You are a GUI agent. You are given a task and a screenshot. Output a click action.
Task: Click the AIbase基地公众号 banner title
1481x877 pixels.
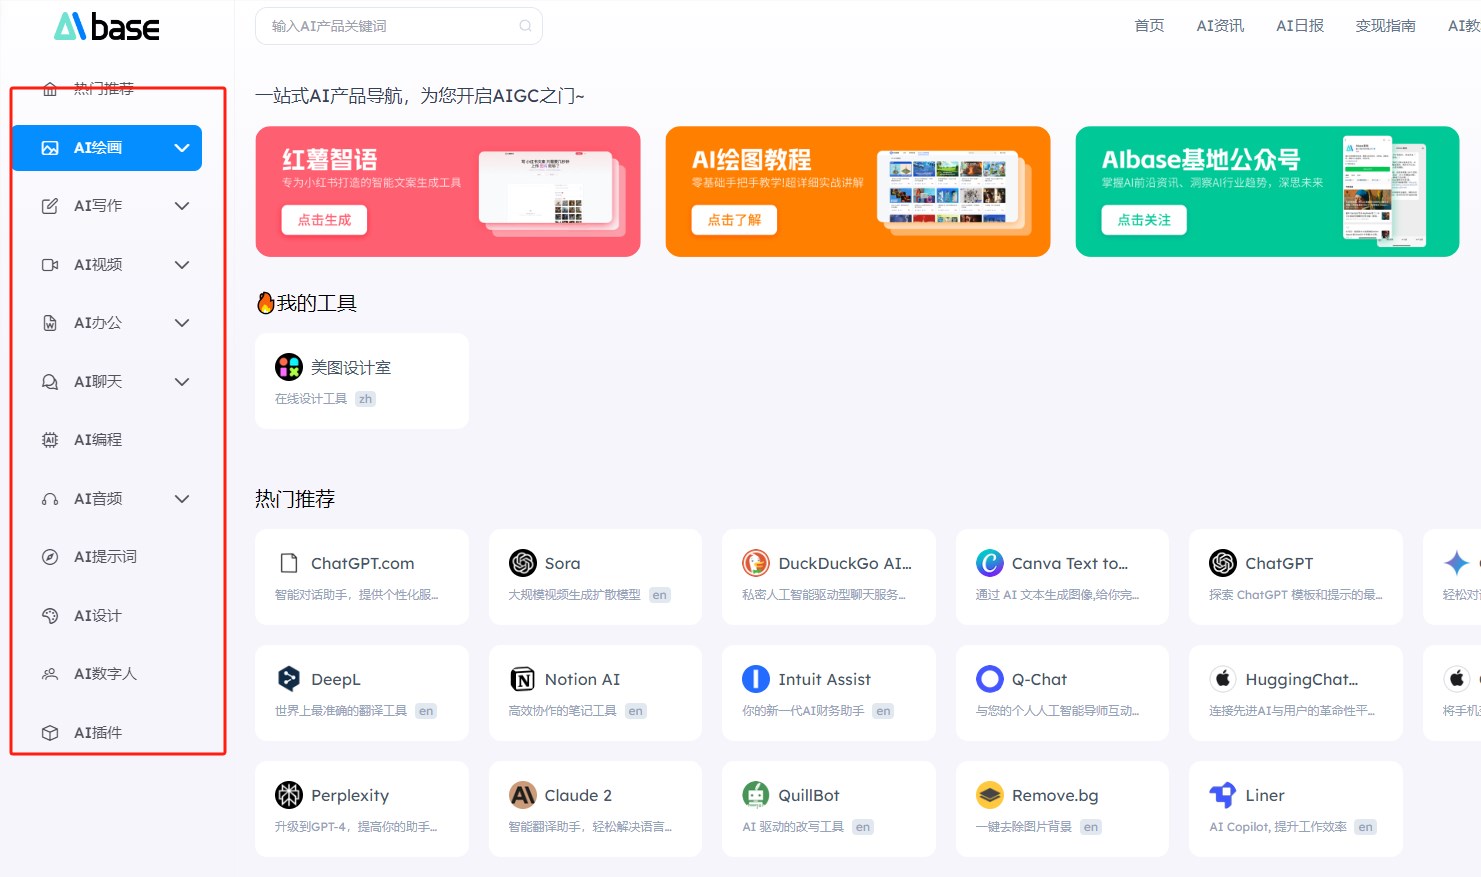(1201, 160)
